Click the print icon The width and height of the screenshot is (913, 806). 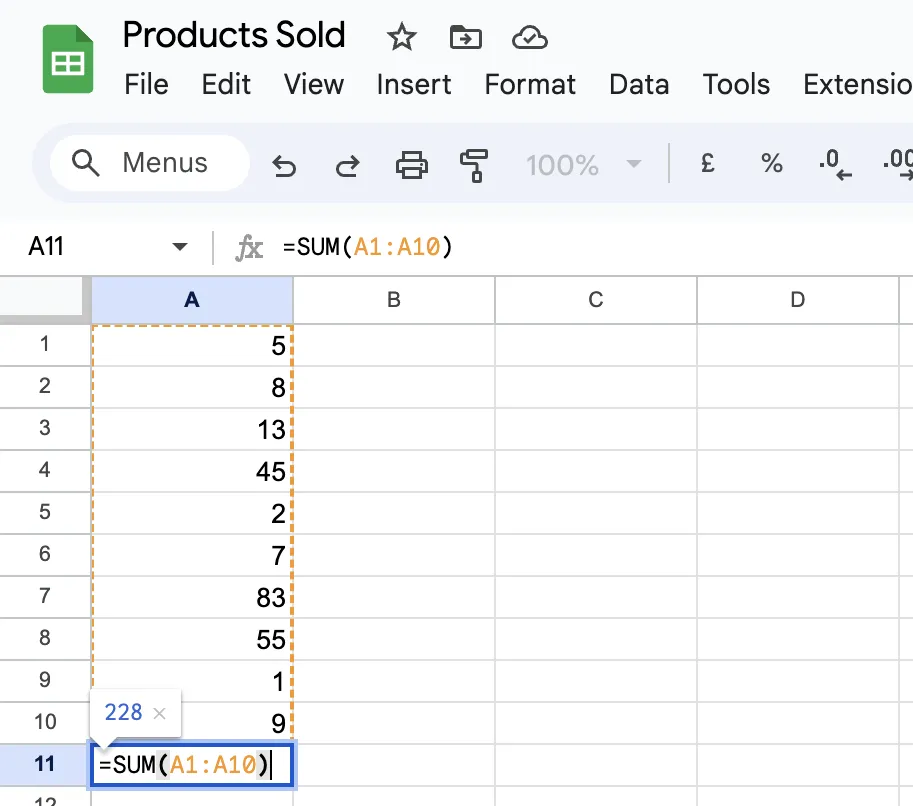click(412, 165)
